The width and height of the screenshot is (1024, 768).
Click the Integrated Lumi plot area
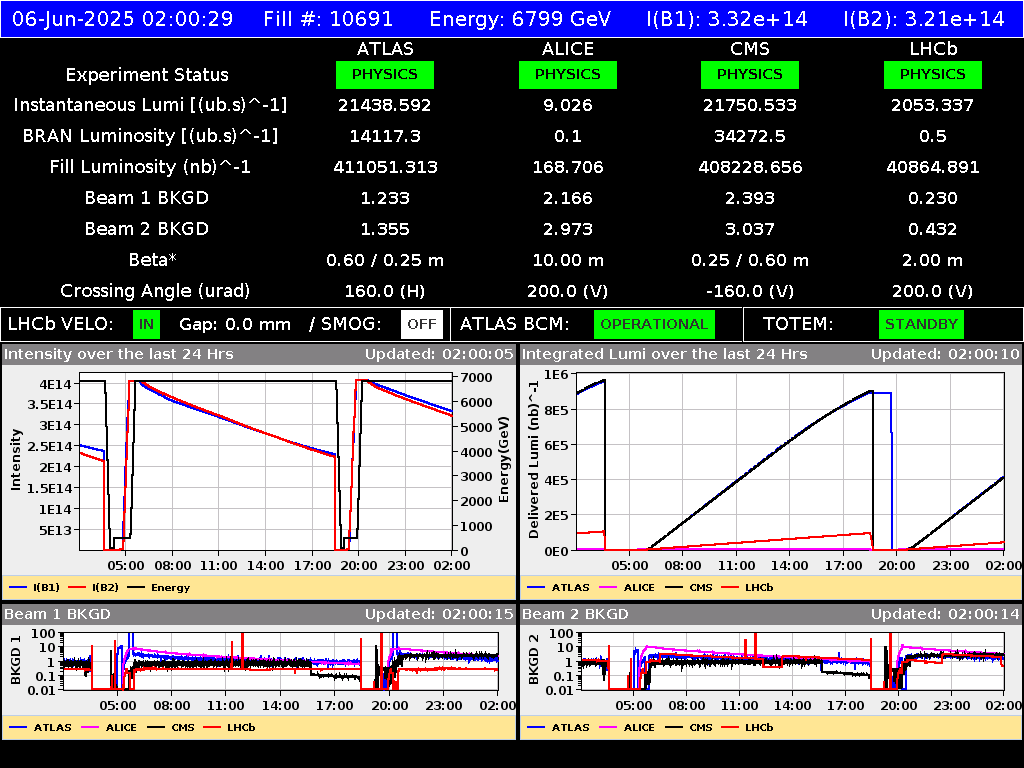(790, 462)
